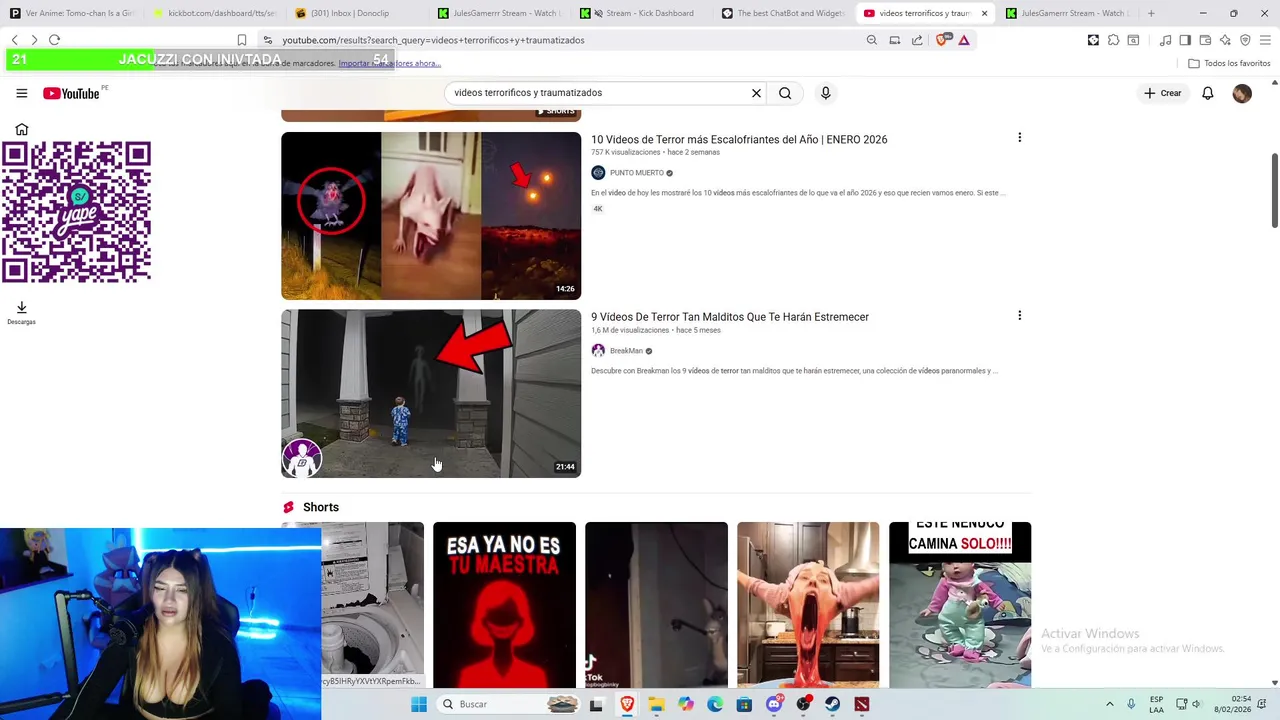The width and height of the screenshot is (1280, 720).
Task: Close the 'videos terrorificos' YouTube tab
Action: pyautogui.click(x=984, y=13)
